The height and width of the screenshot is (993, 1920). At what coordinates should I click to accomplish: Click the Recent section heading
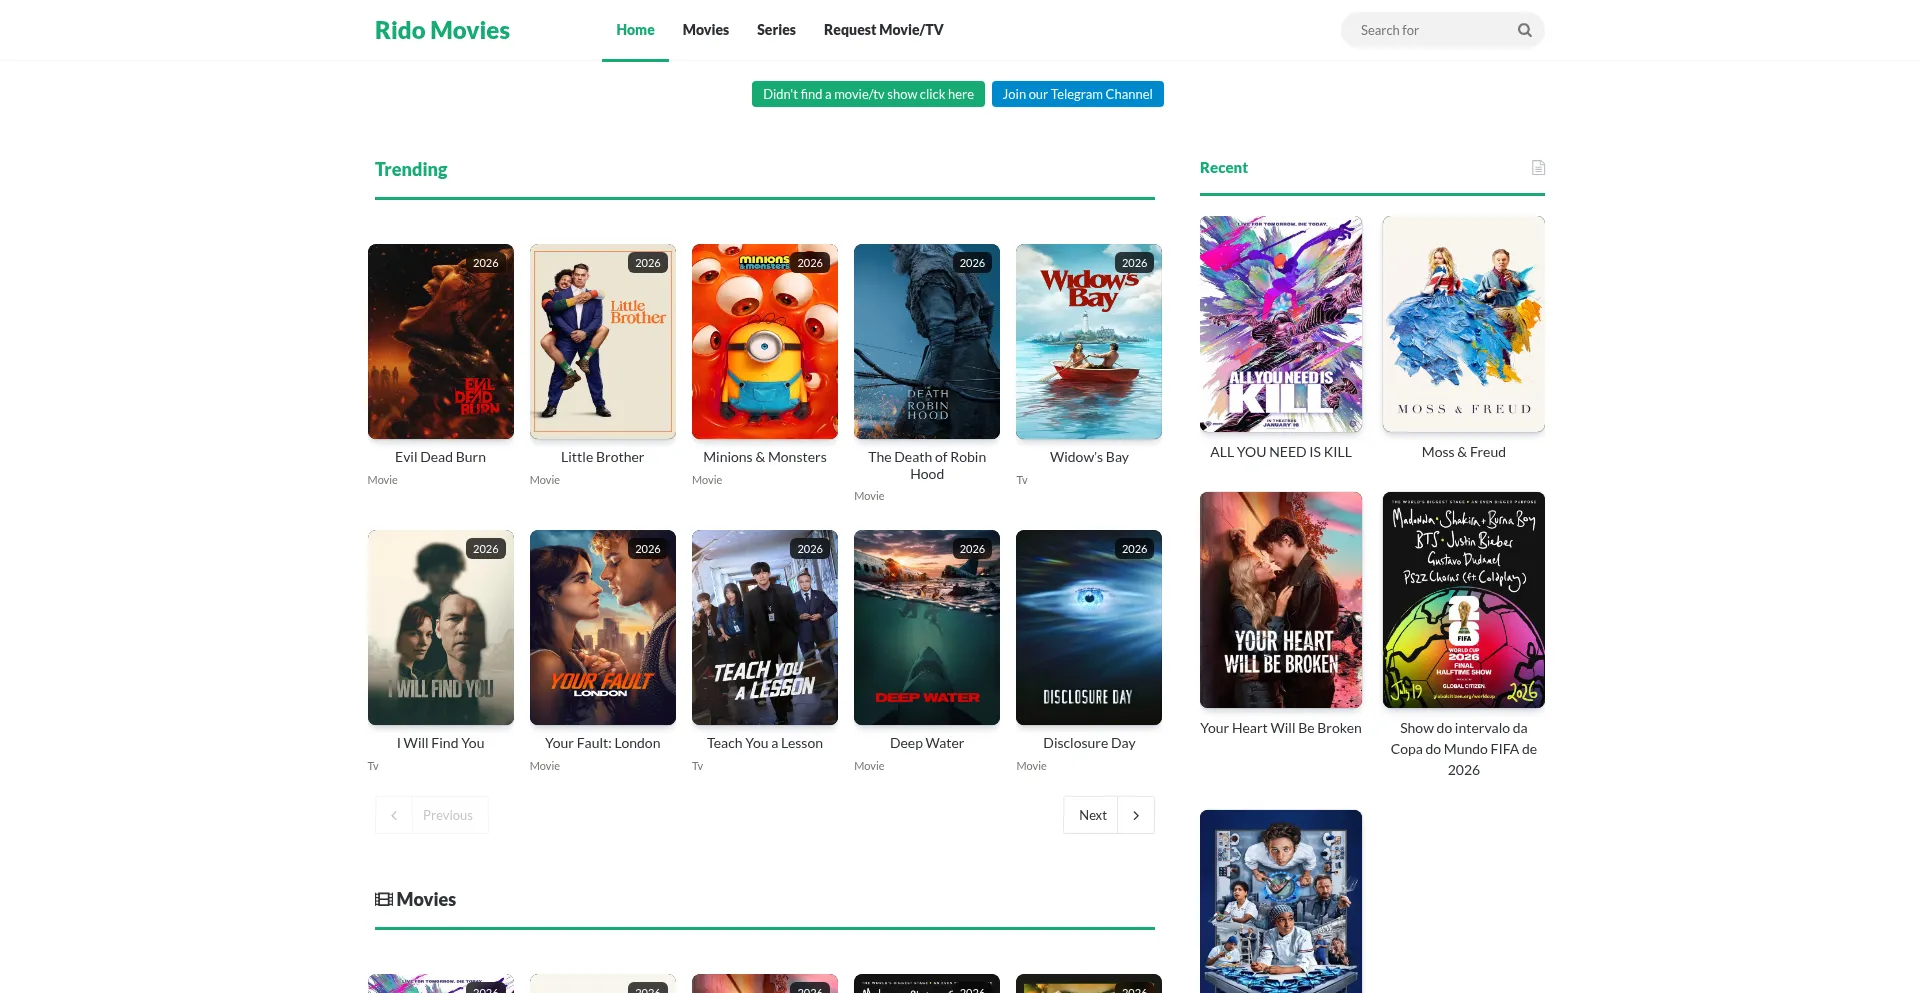pyautogui.click(x=1224, y=168)
